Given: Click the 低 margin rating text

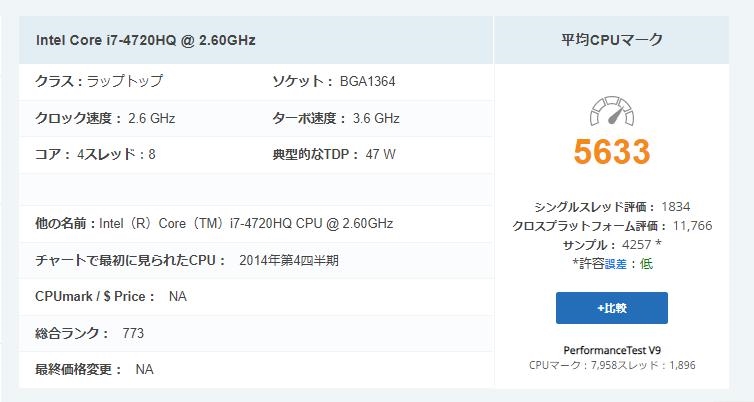Looking at the screenshot, I should (x=646, y=264).
